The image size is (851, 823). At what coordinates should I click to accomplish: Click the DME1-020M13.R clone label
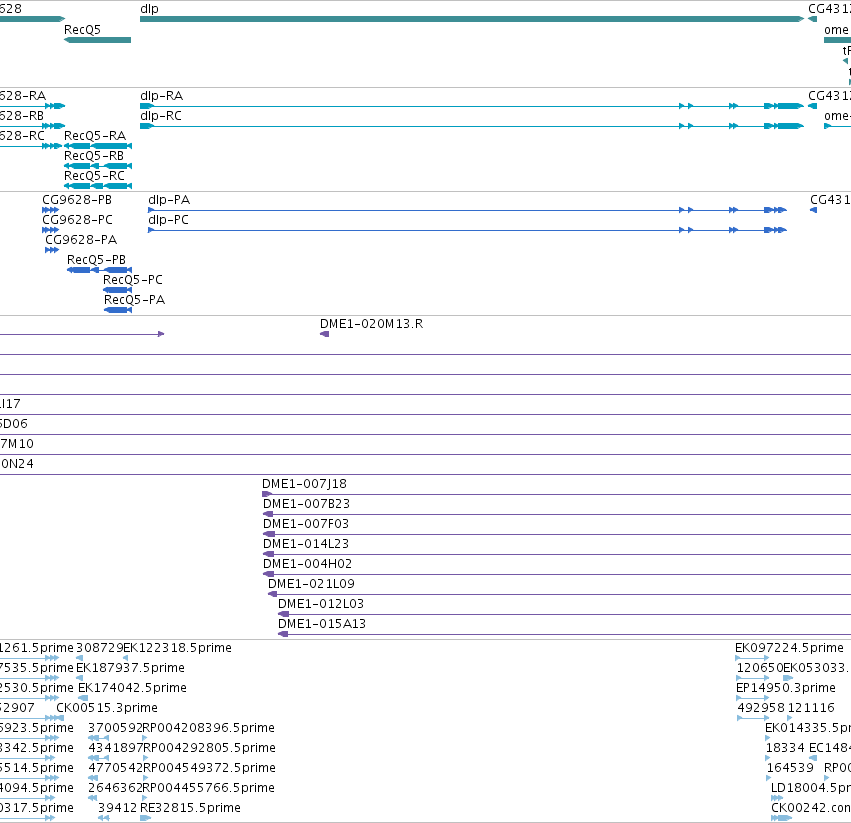371,324
